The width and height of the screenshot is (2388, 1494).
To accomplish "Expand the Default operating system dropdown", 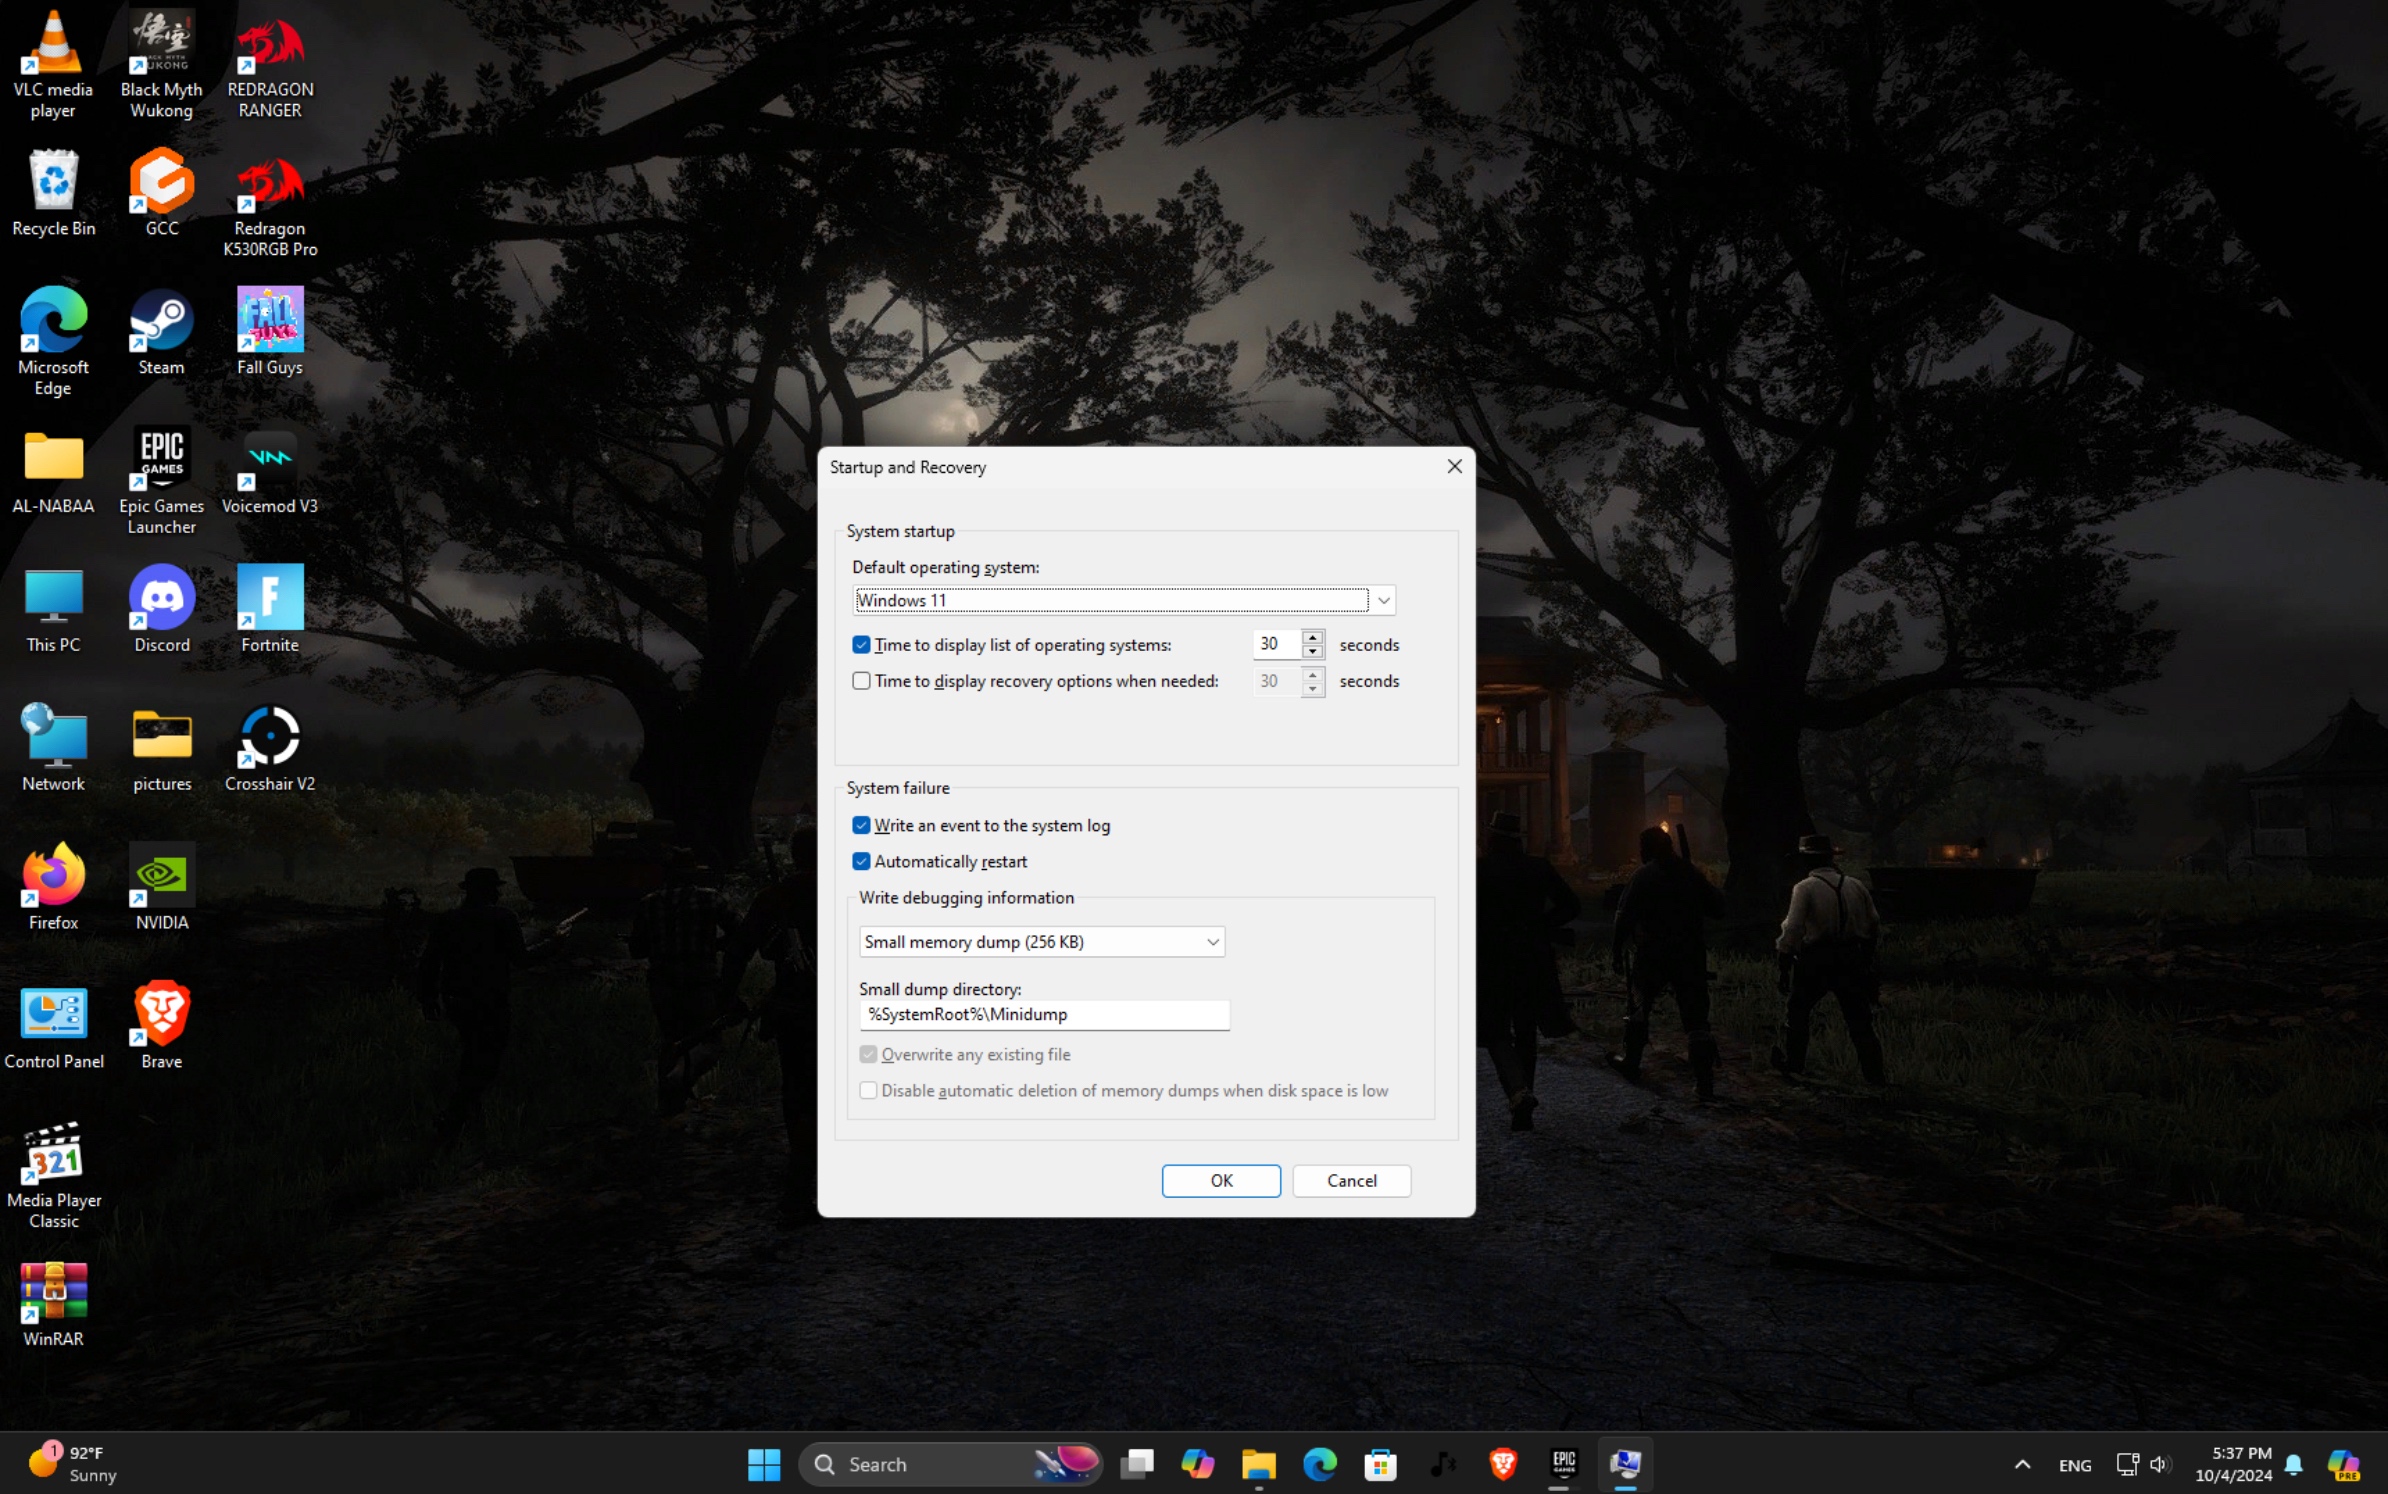I will [x=1383, y=600].
